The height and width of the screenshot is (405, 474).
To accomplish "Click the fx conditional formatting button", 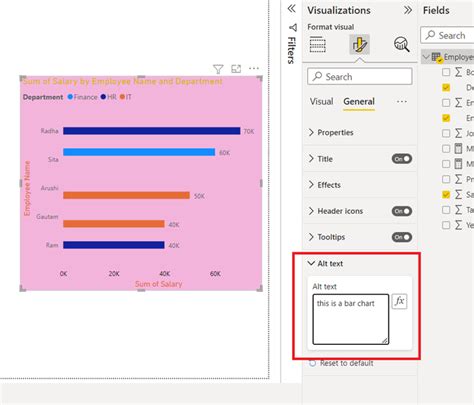I will point(399,301).
